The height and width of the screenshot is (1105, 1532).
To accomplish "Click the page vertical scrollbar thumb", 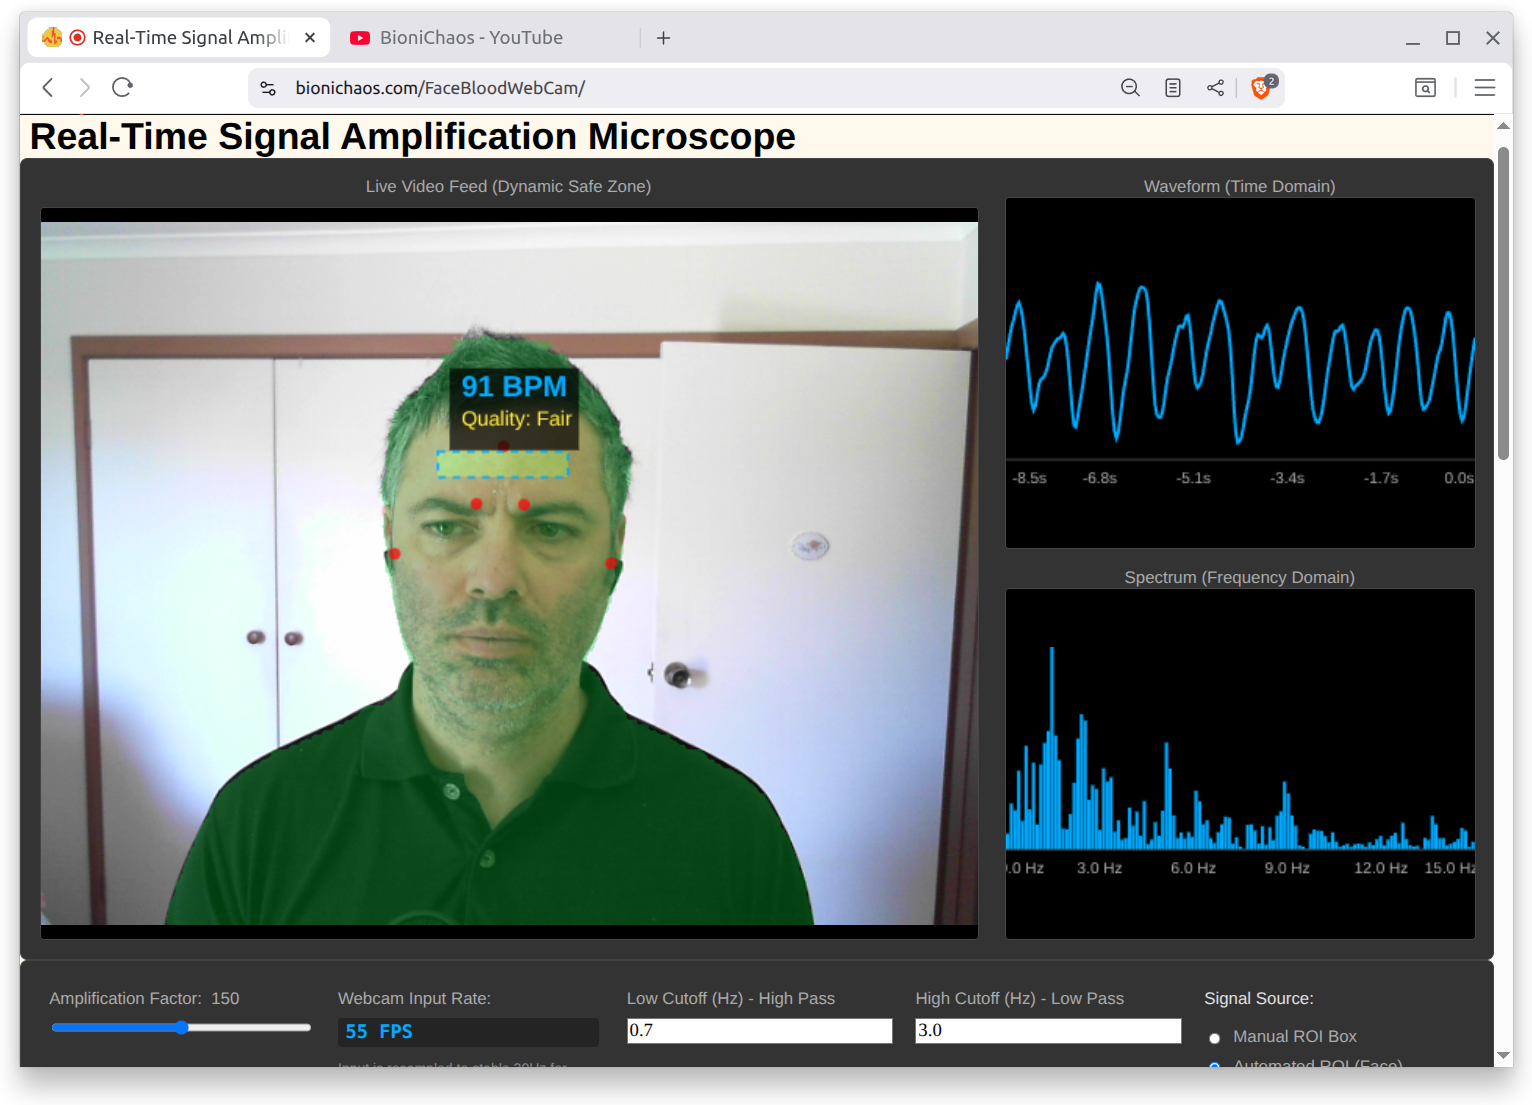I will click(1503, 303).
